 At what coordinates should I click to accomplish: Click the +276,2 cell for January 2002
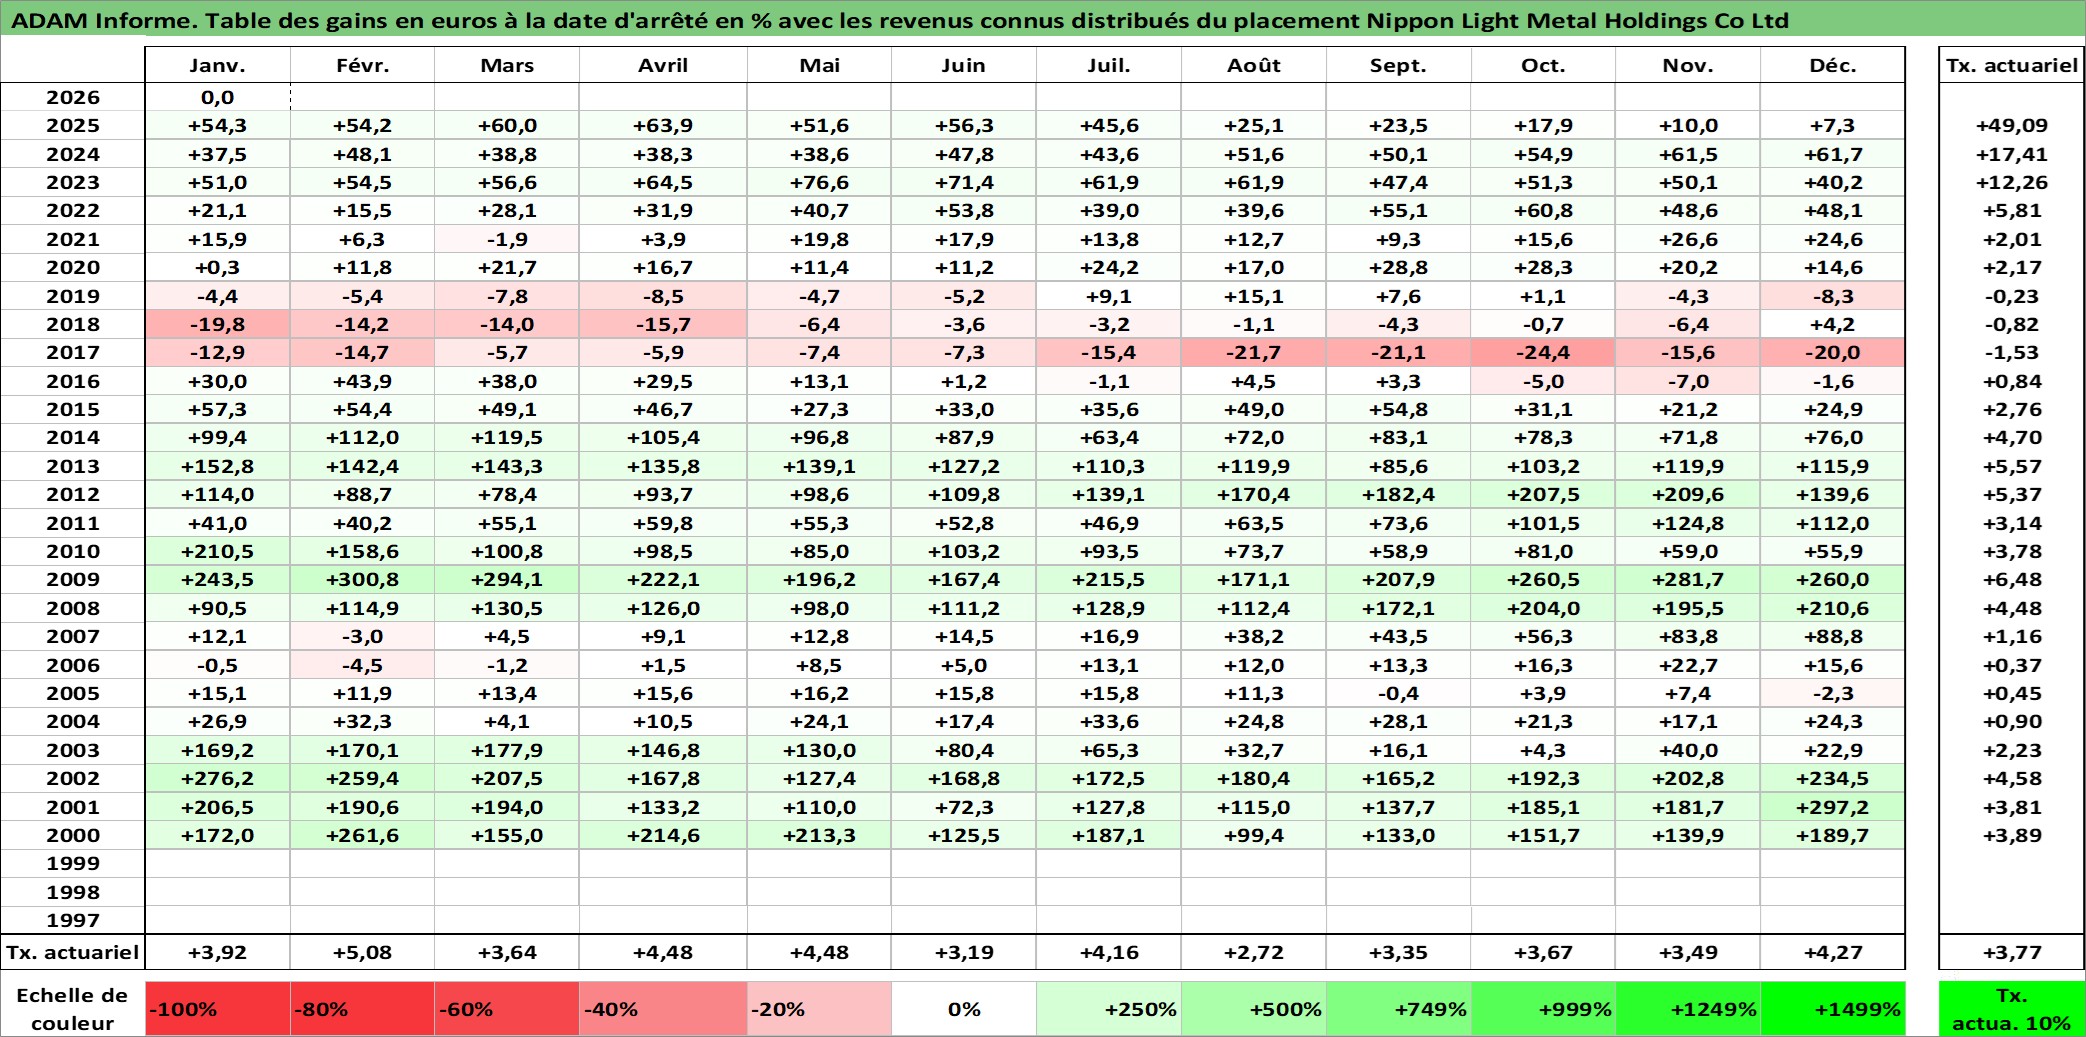pyautogui.click(x=218, y=778)
